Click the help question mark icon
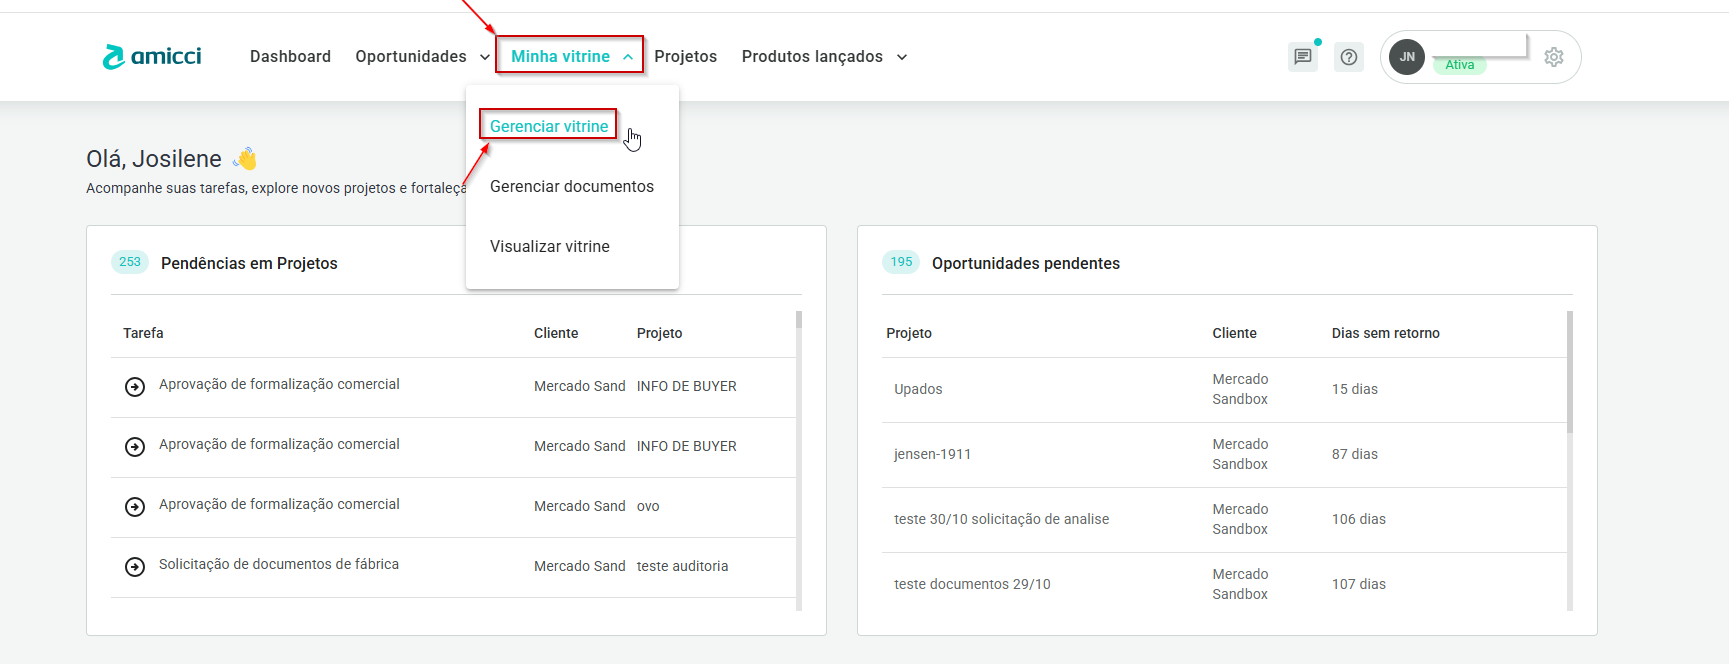This screenshot has height=664, width=1729. point(1348,57)
